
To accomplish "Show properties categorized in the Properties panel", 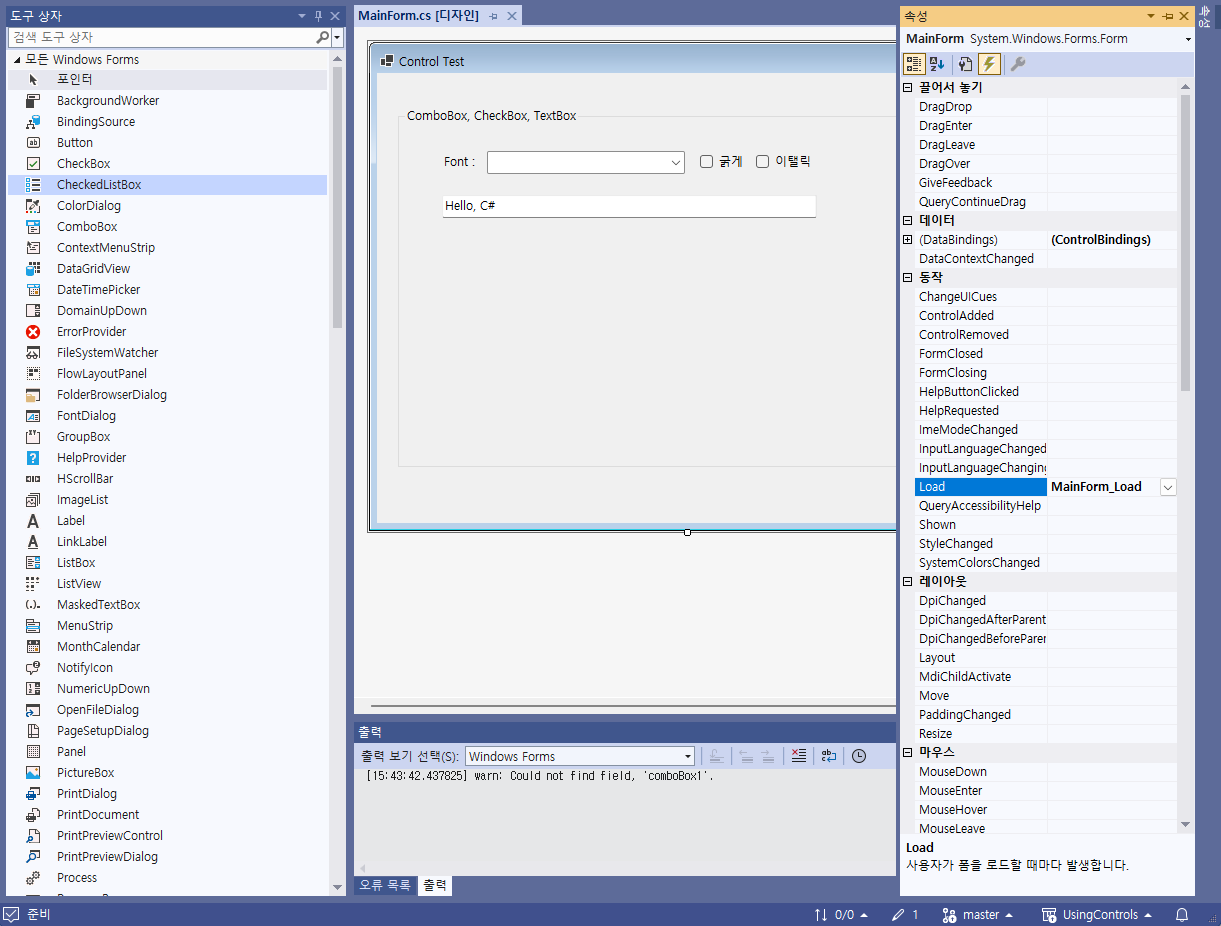I will [914, 64].
